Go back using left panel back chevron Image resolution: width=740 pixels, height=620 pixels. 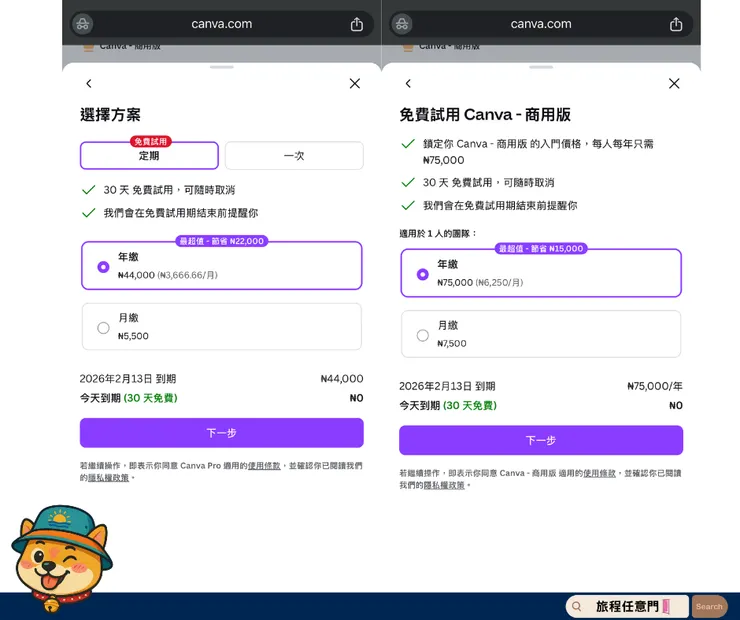[89, 84]
